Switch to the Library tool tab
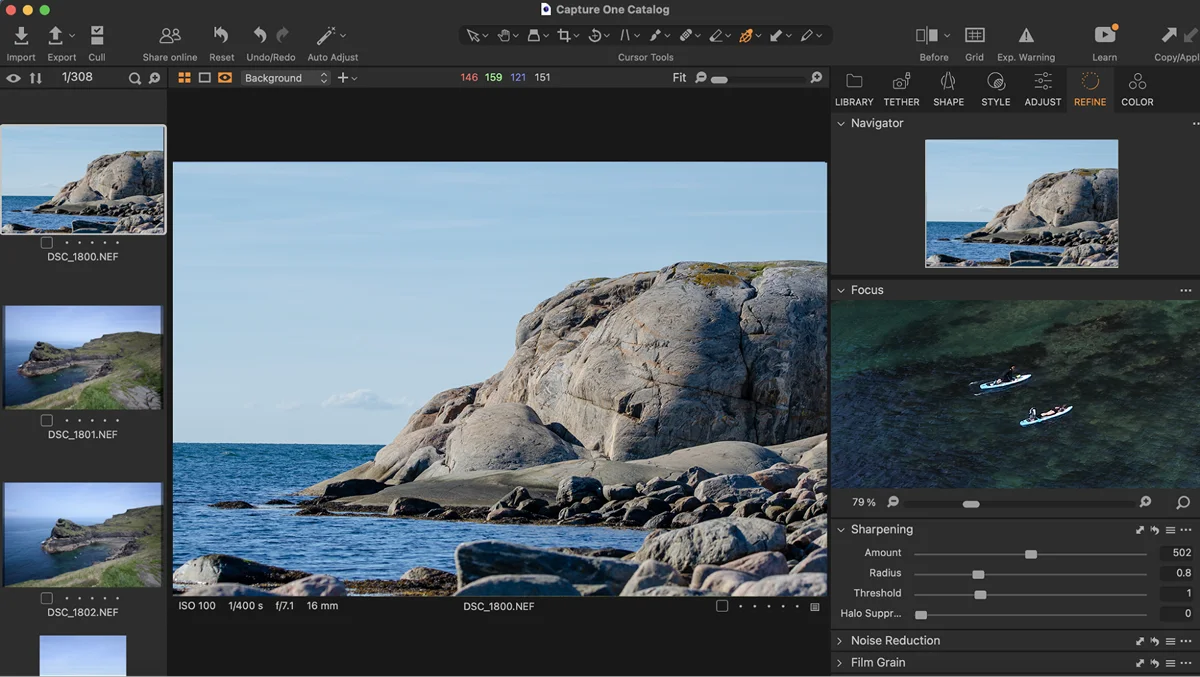Screen dimensions: 1200x677 [x=854, y=88]
